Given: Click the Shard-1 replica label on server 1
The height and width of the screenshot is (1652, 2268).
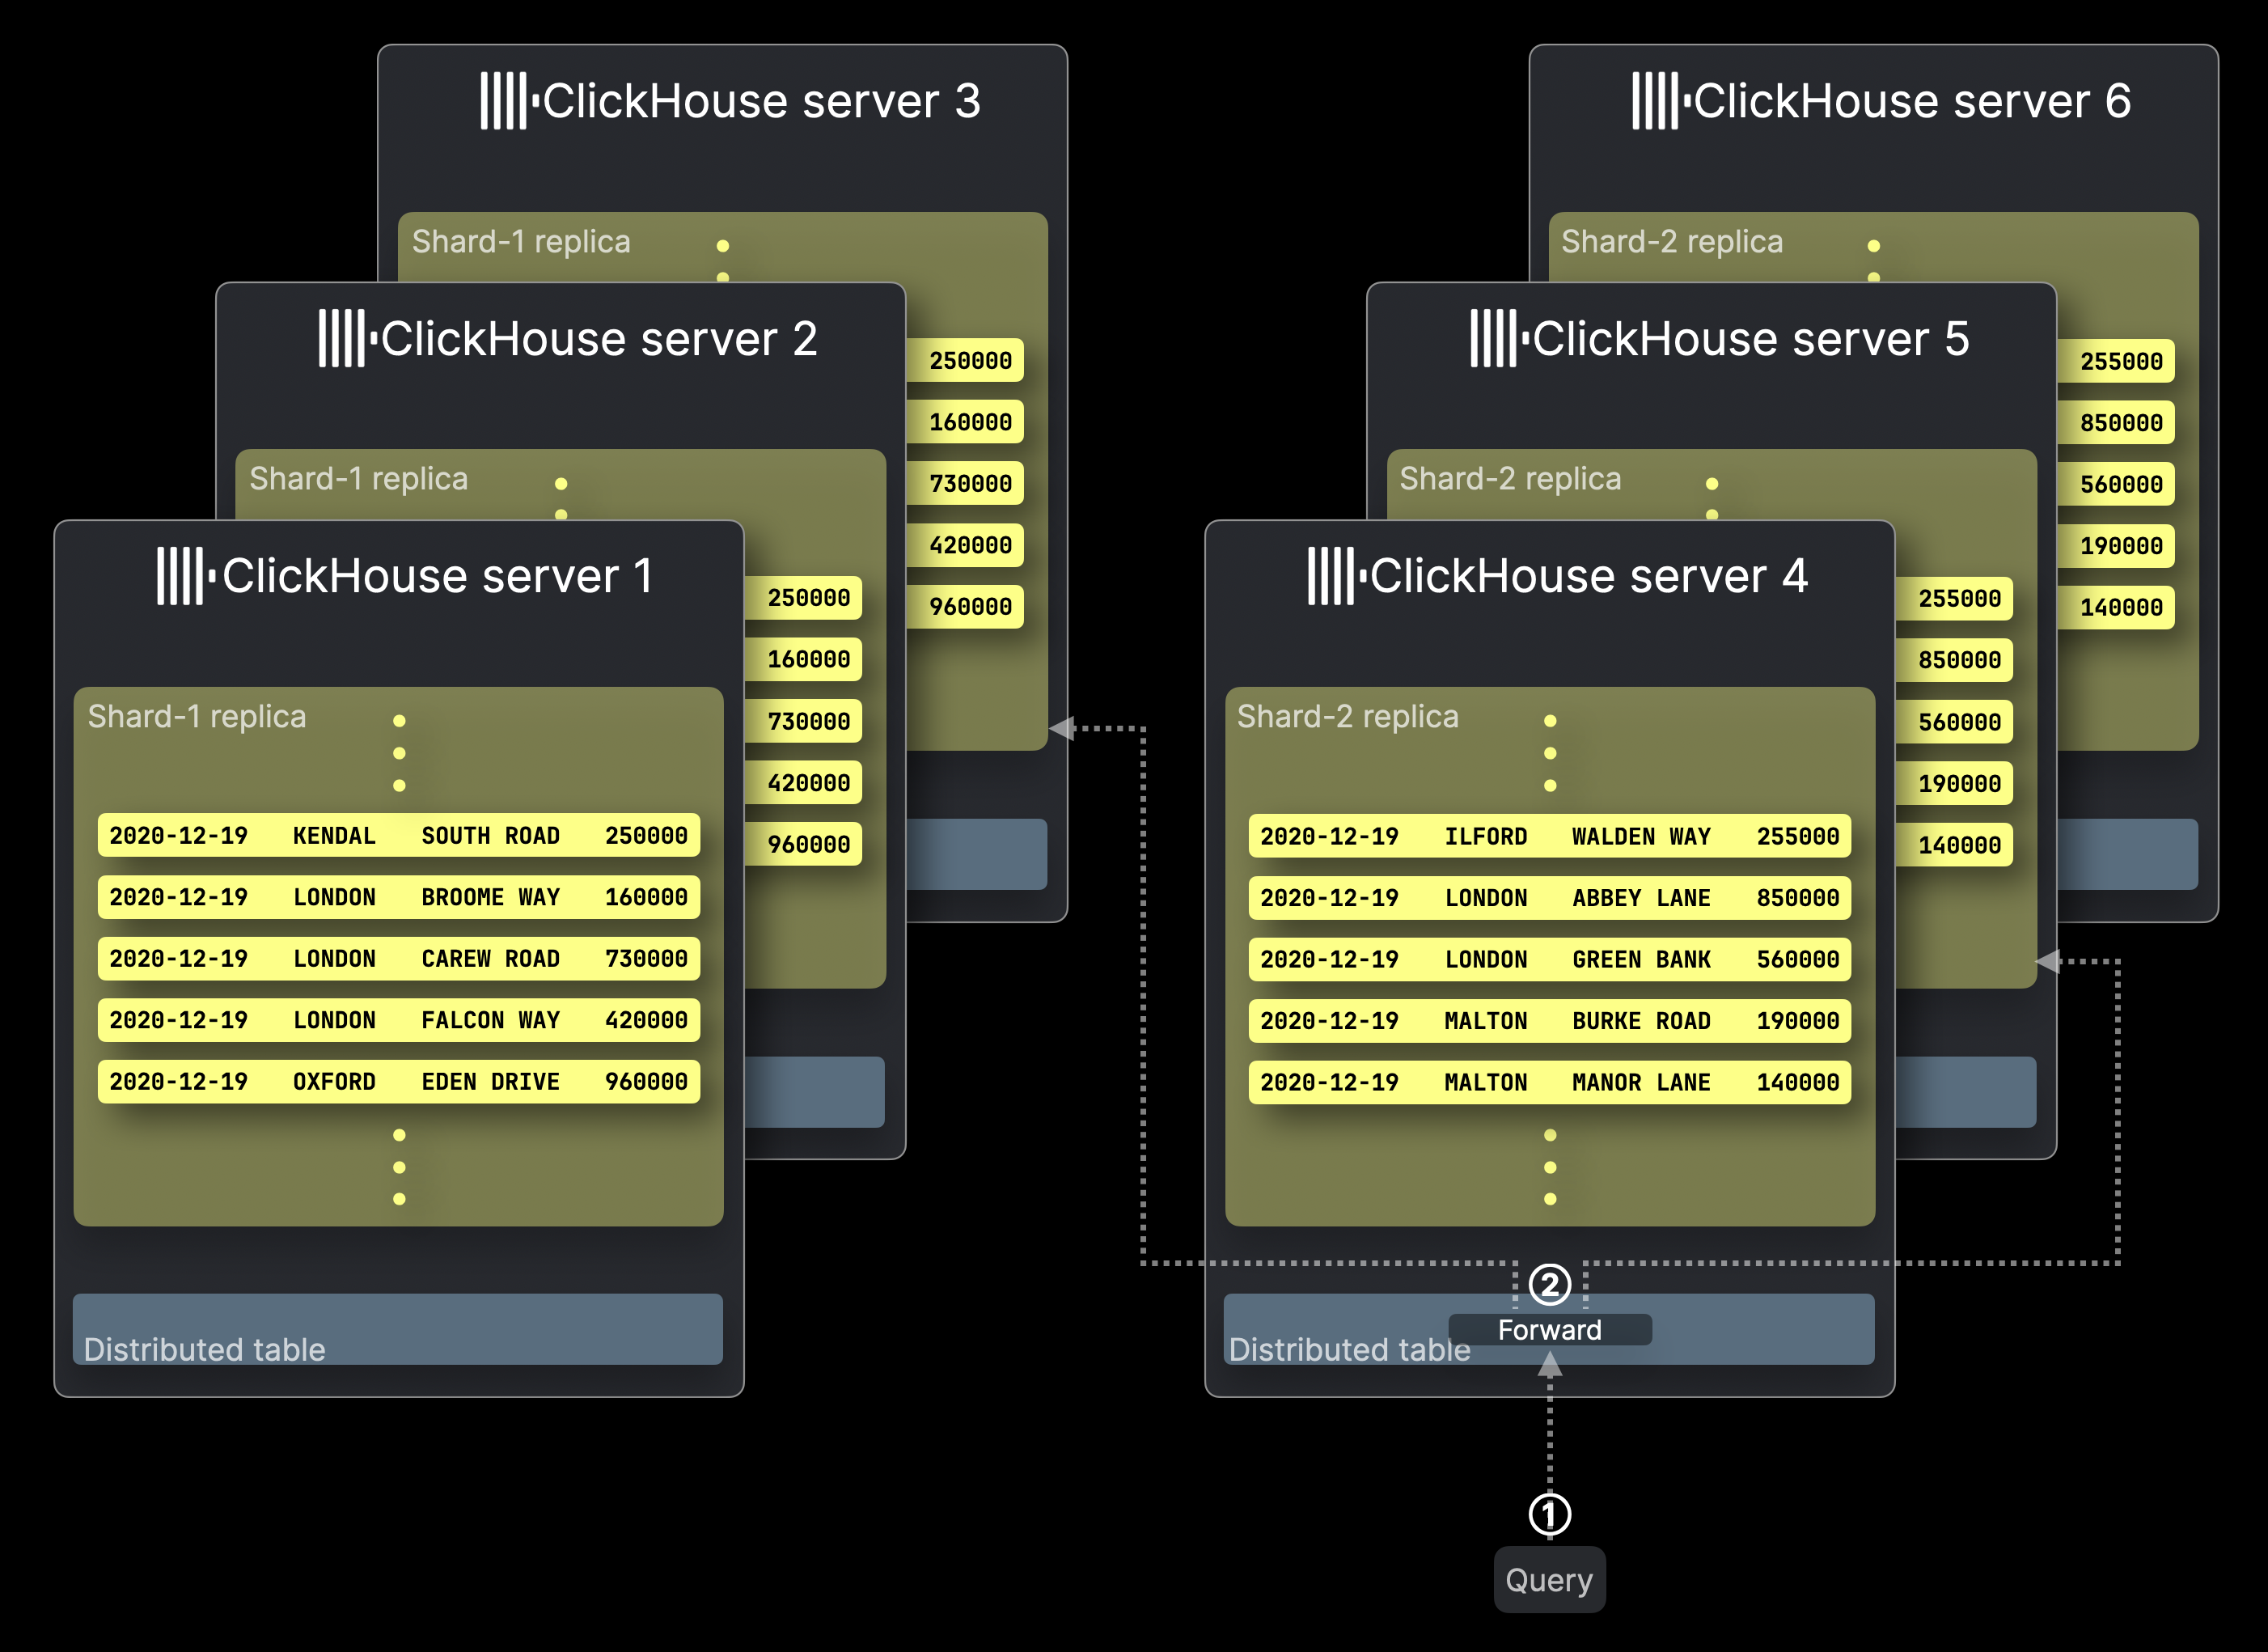Looking at the screenshot, I should tap(197, 716).
